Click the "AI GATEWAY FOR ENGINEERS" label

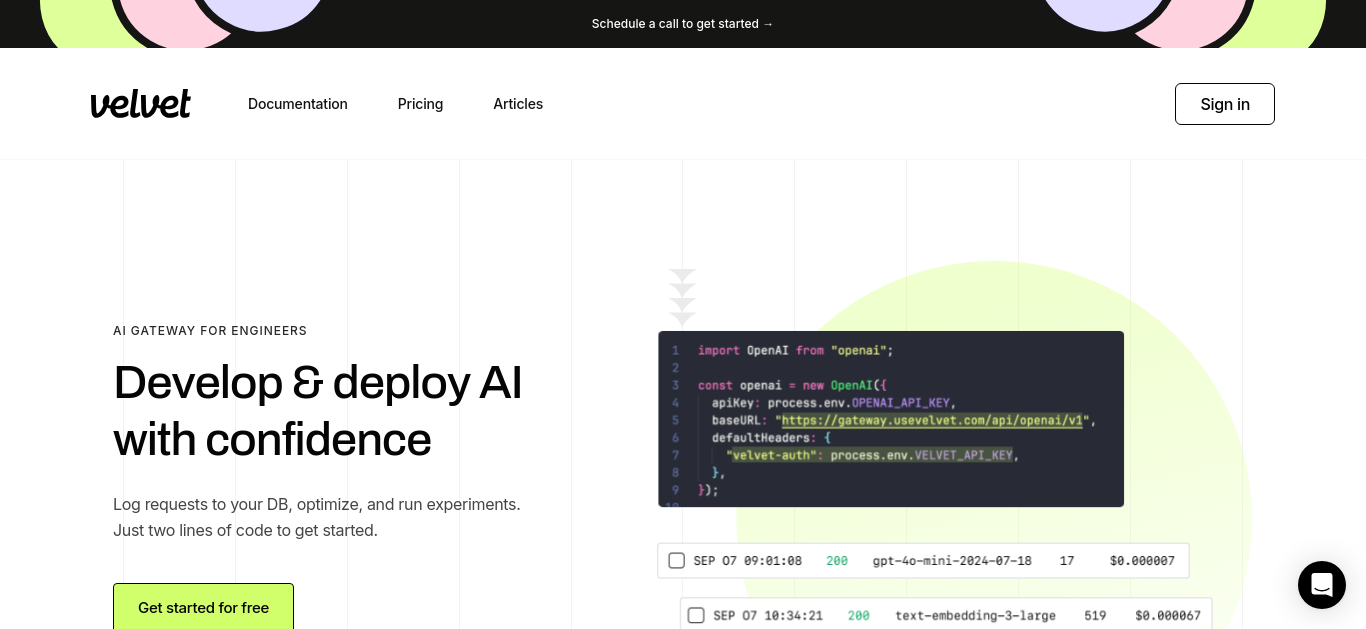click(x=210, y=331)
